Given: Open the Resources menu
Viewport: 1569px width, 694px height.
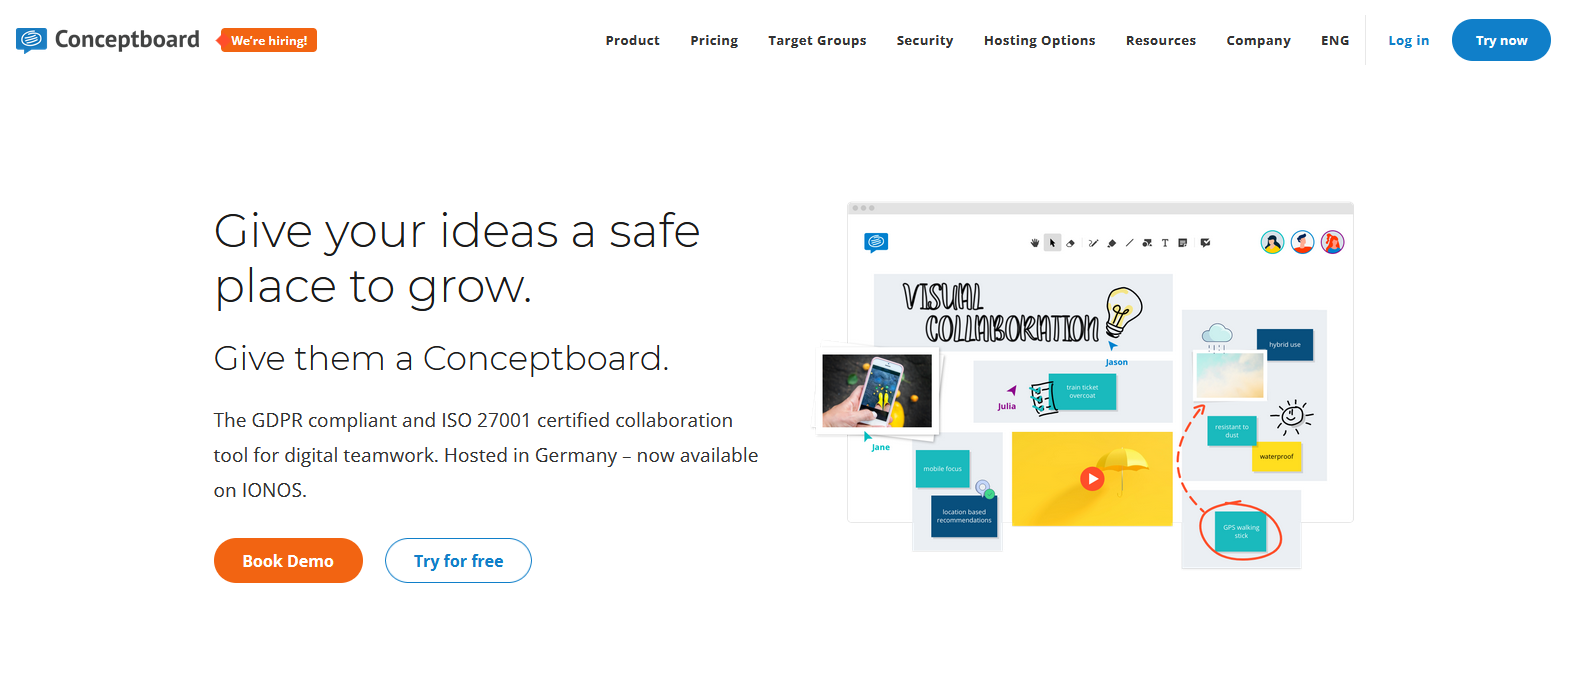Looking at the screenshot, I should click(1160, 40).
